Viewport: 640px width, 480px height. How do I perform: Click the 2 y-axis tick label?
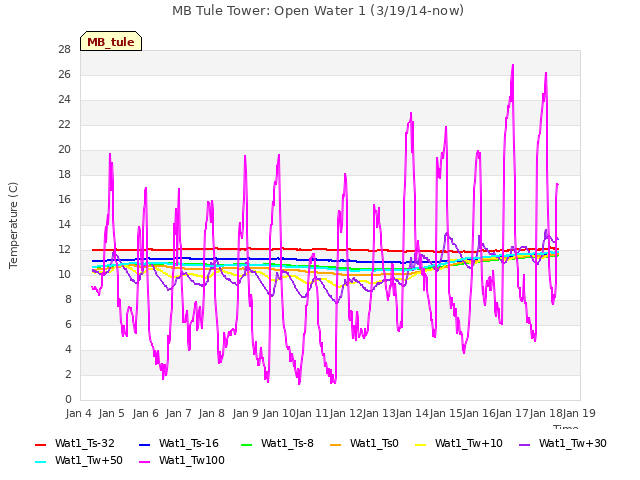[x=68, y=375]
